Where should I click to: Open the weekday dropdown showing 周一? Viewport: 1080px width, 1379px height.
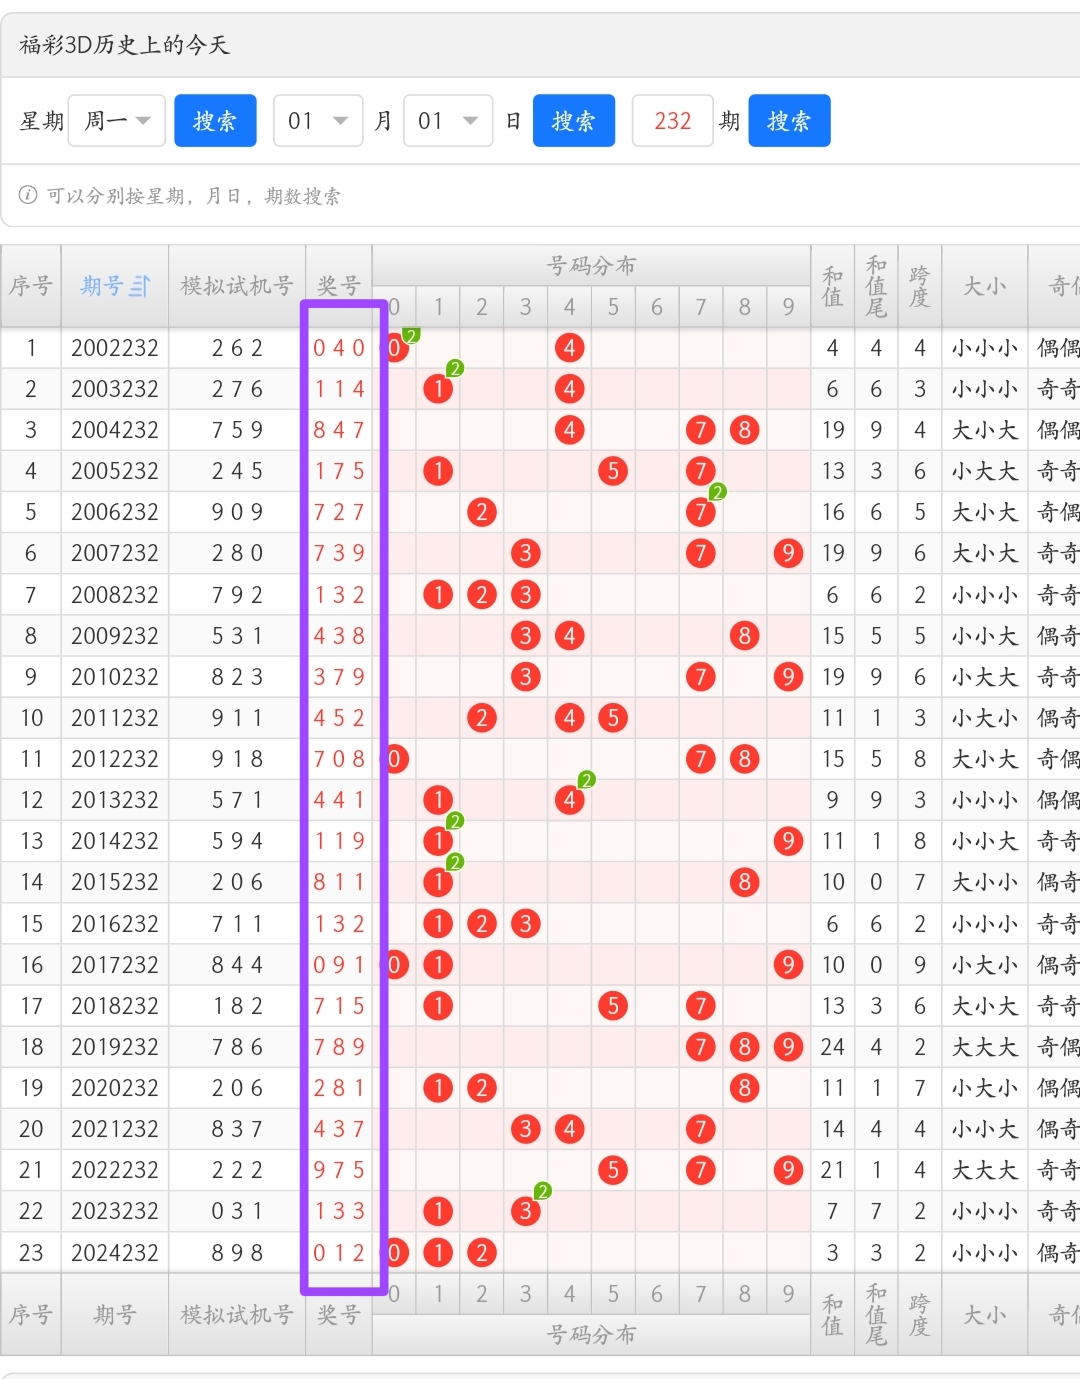click(x=117, y=121)
